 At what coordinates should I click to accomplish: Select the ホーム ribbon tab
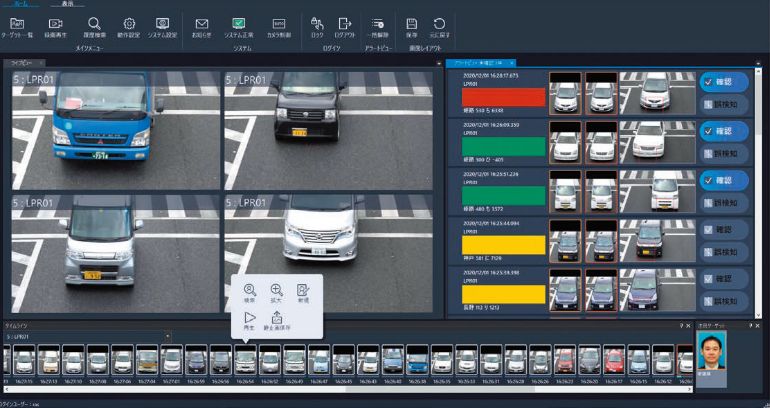click(x=21, y=2)
